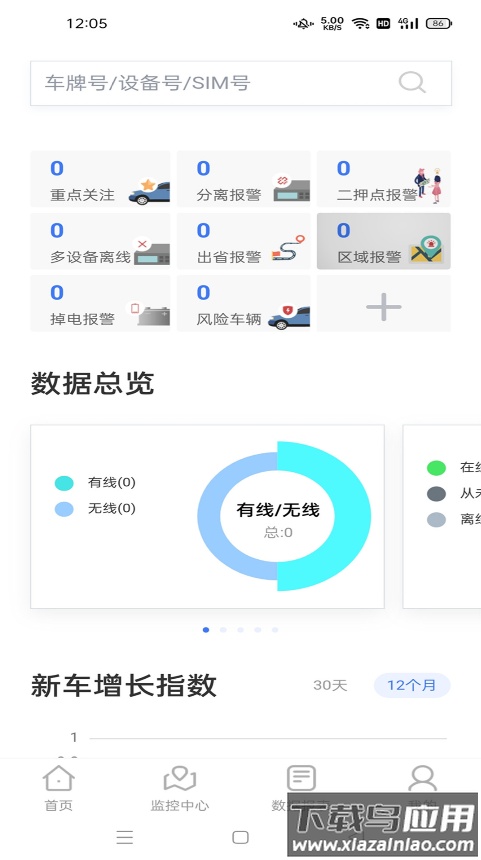Tap the 12:05 clock in status bar
Screen dimensions: 481x860
point(87,24)
